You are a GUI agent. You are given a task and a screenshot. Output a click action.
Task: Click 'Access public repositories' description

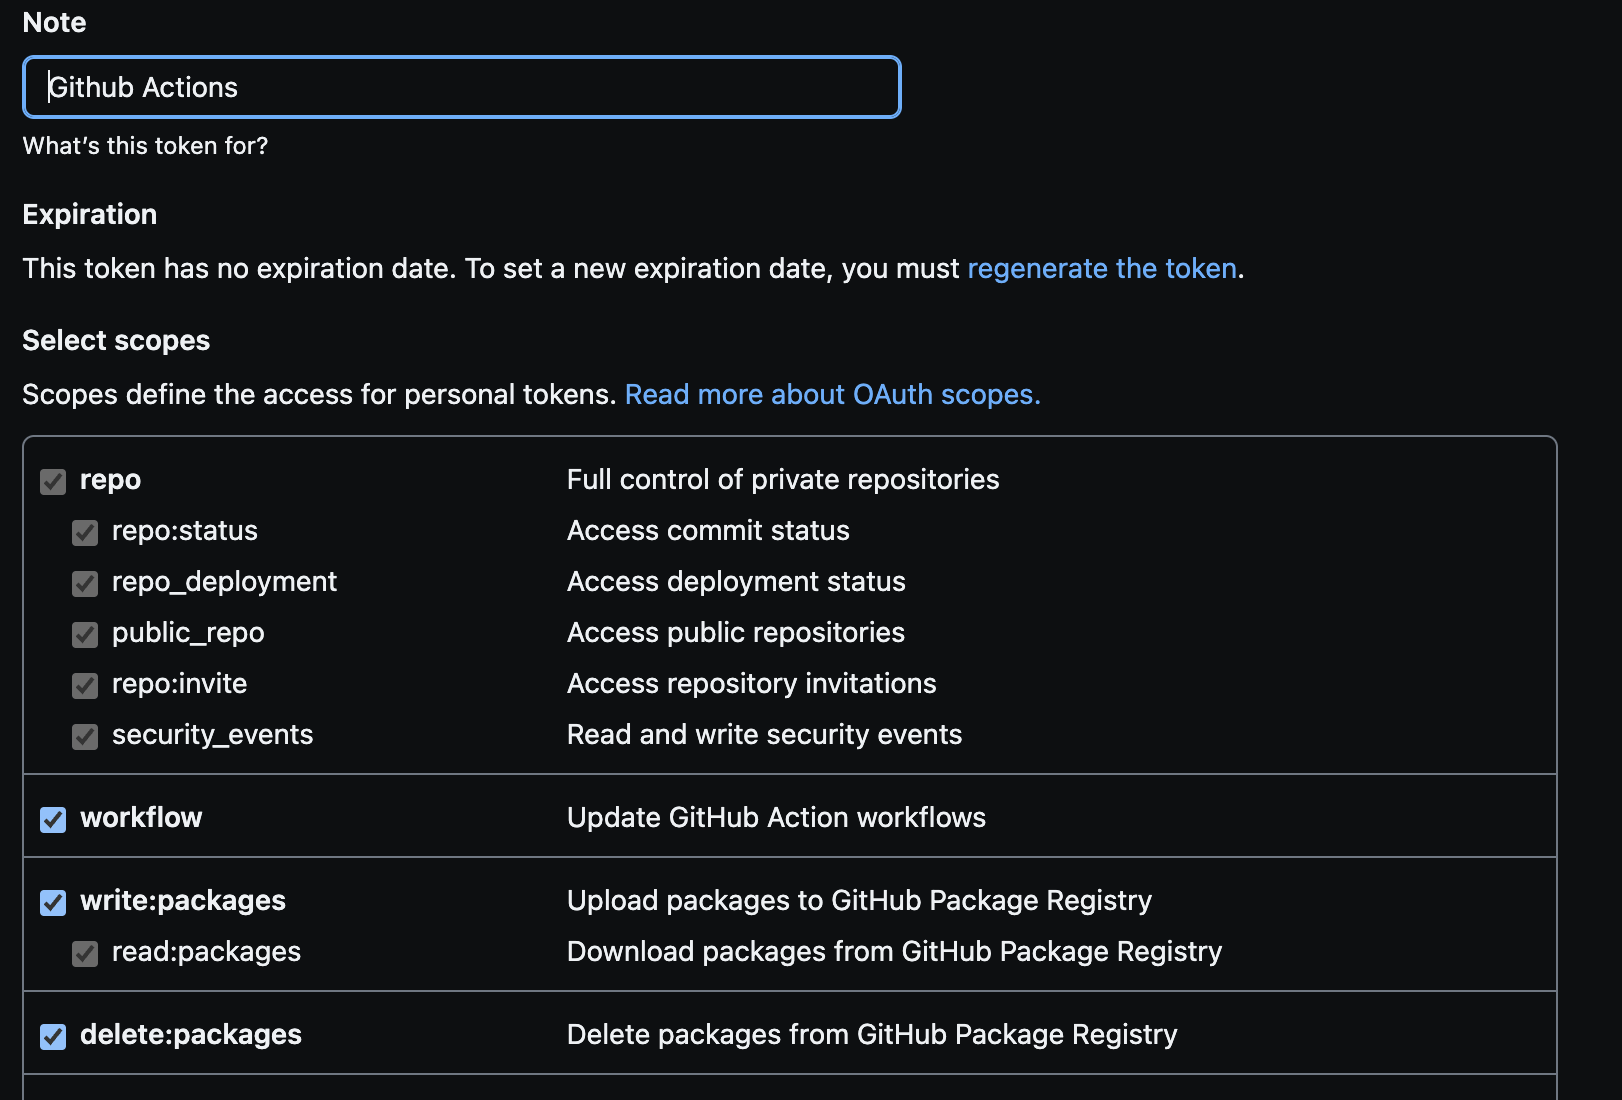736,633
